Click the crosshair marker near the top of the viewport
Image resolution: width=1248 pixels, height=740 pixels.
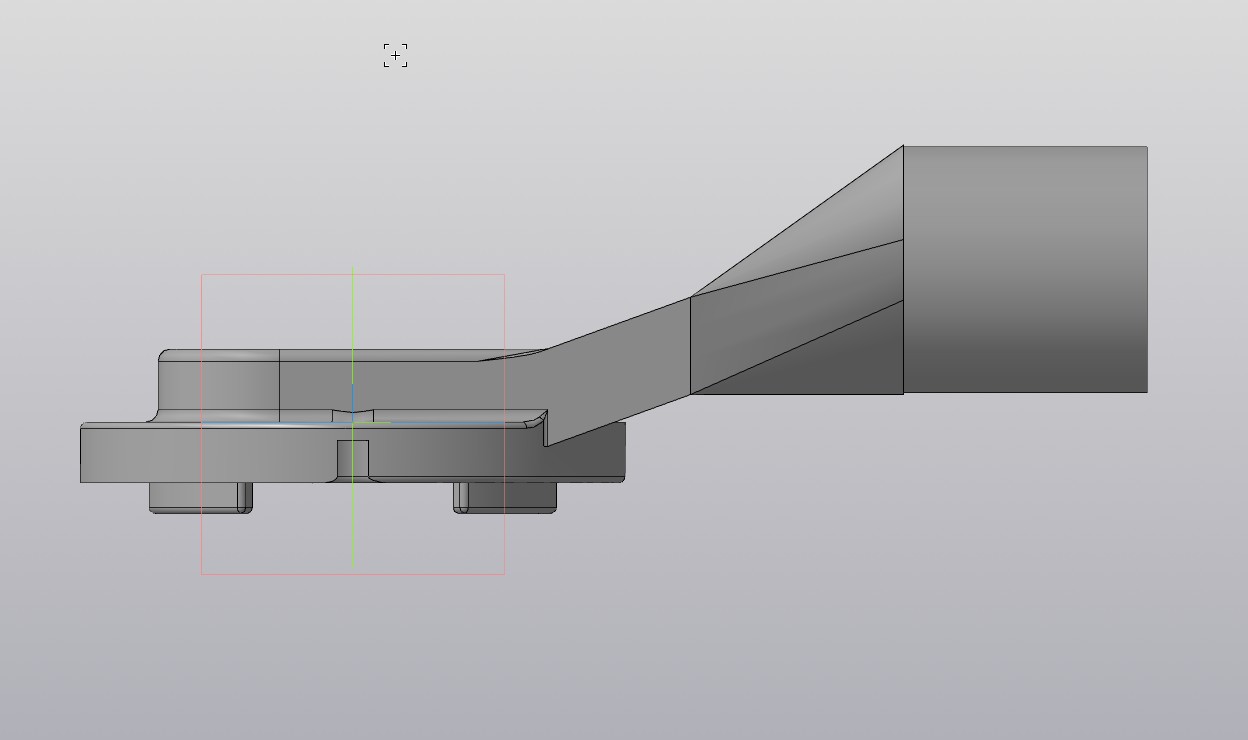click(396, 56)
